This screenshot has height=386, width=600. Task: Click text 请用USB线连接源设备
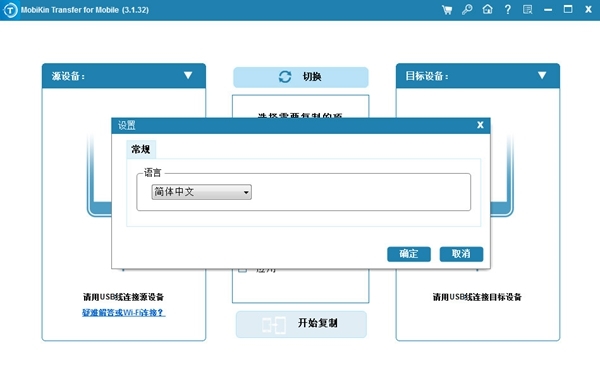pos(124,297)
